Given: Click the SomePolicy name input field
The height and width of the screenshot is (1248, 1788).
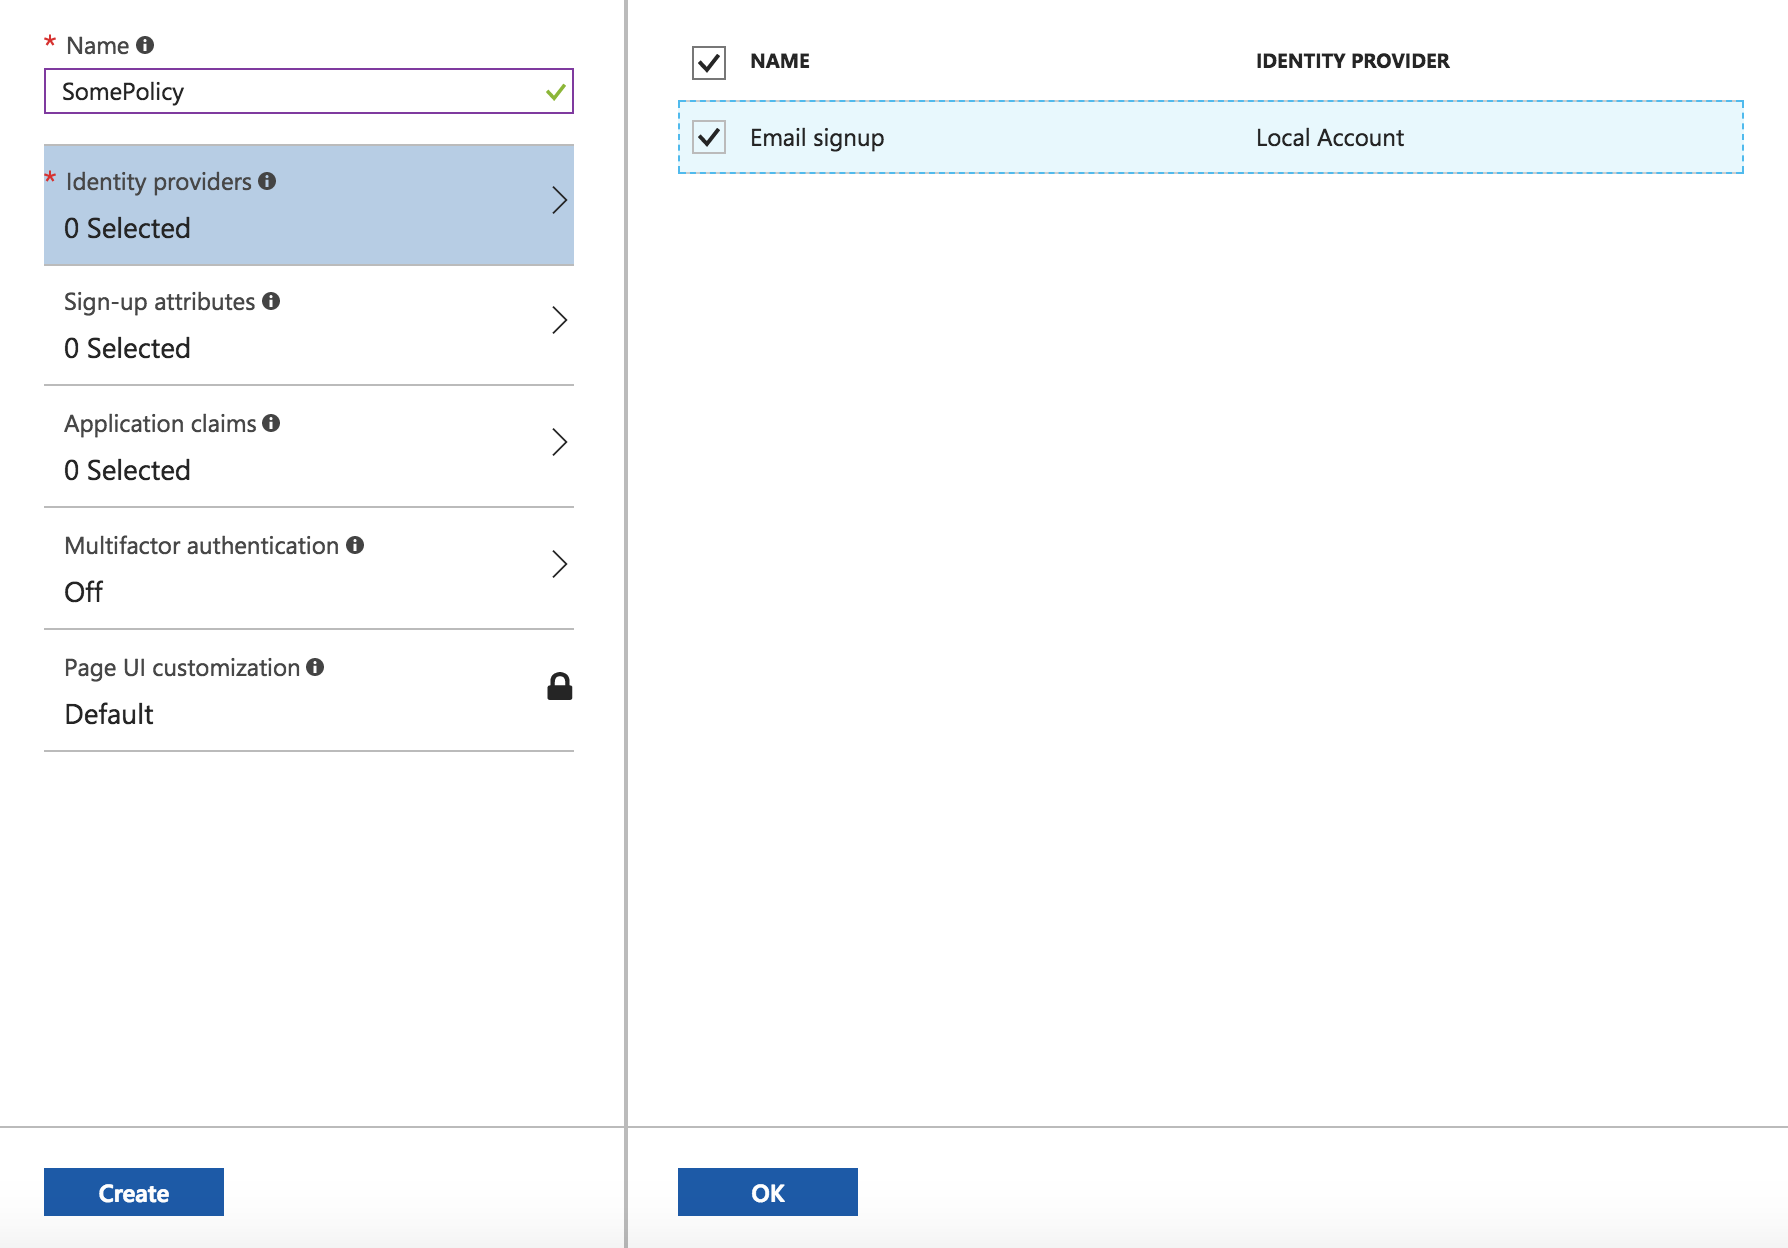Looking at the screenshot, I should click(x=309, y=91).
